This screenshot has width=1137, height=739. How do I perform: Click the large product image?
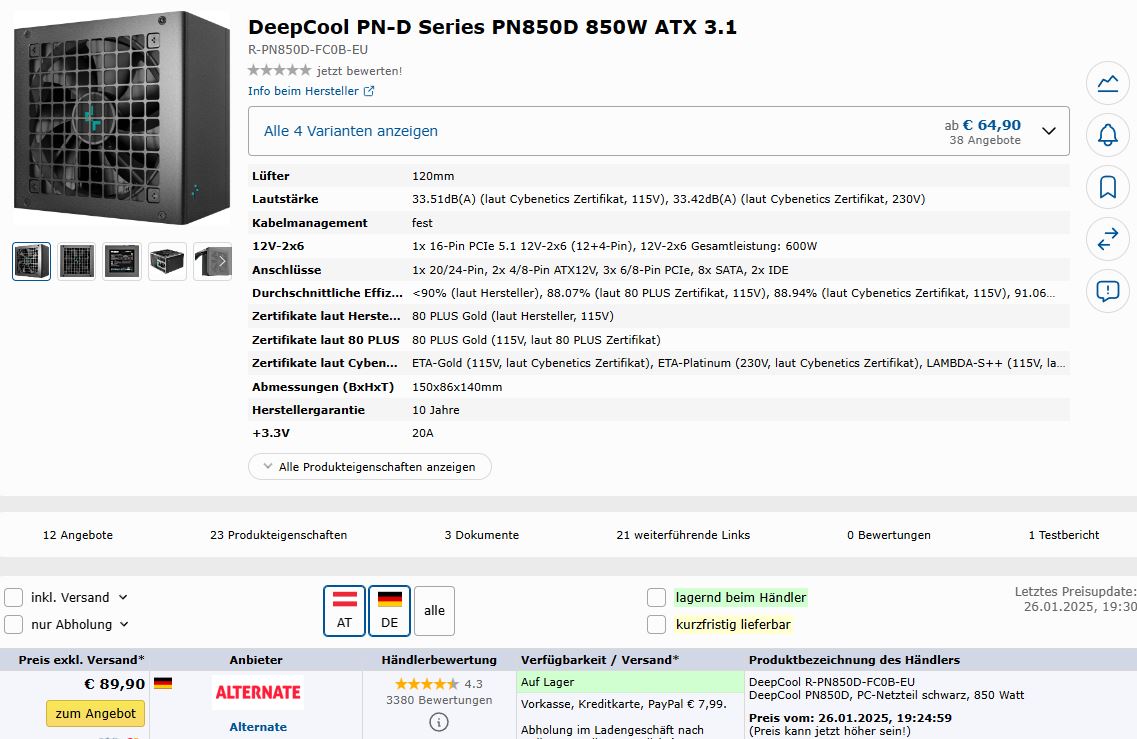pyautogui.click(x=122, y=118)
